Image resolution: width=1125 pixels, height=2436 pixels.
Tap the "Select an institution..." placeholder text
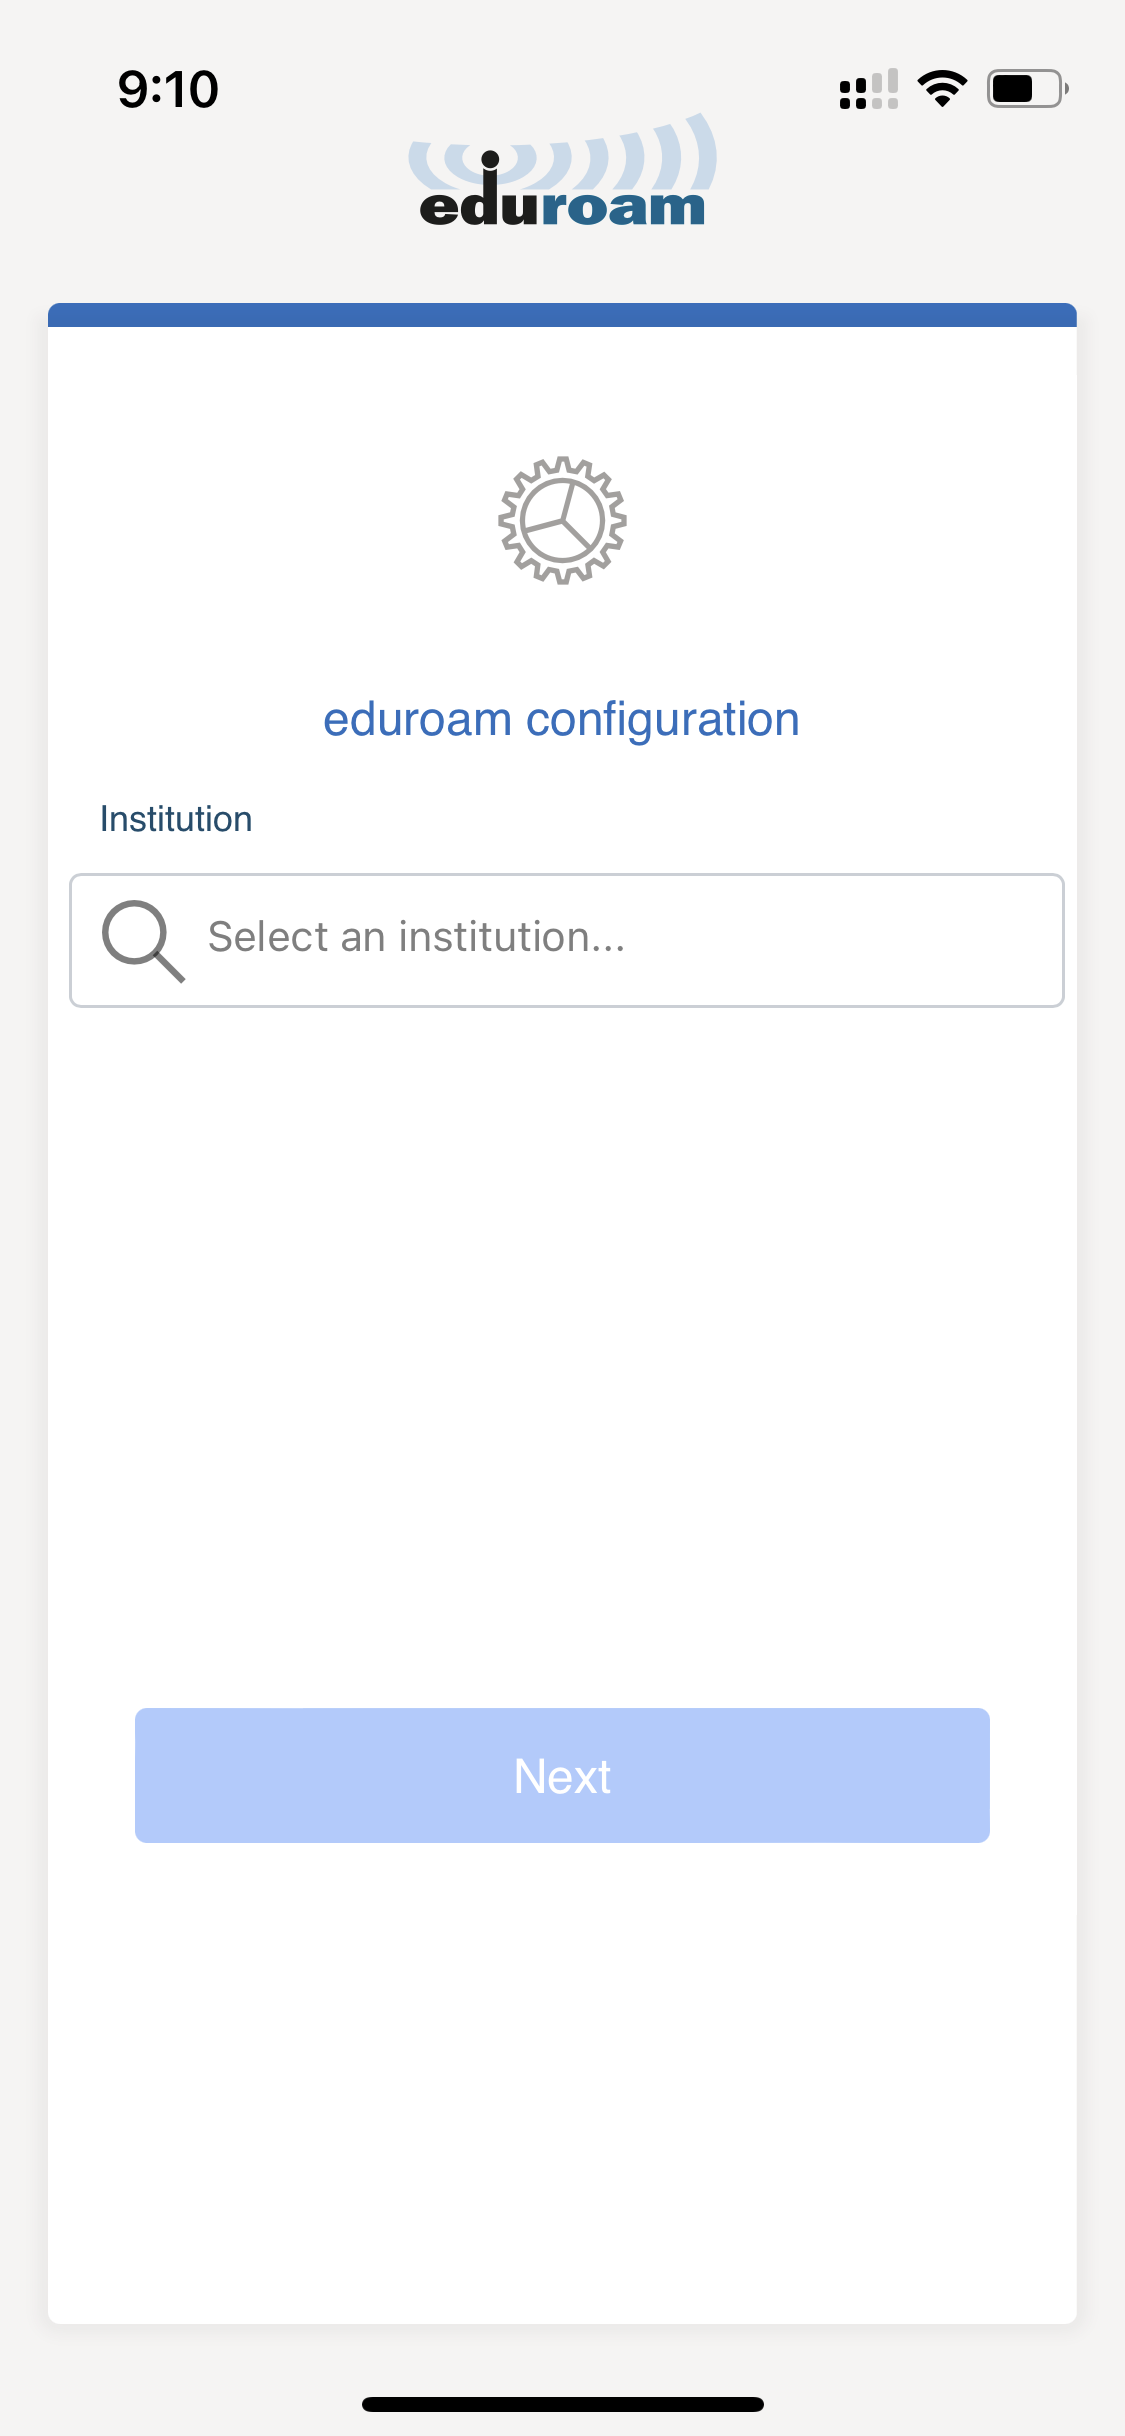[x=416, y=938]
